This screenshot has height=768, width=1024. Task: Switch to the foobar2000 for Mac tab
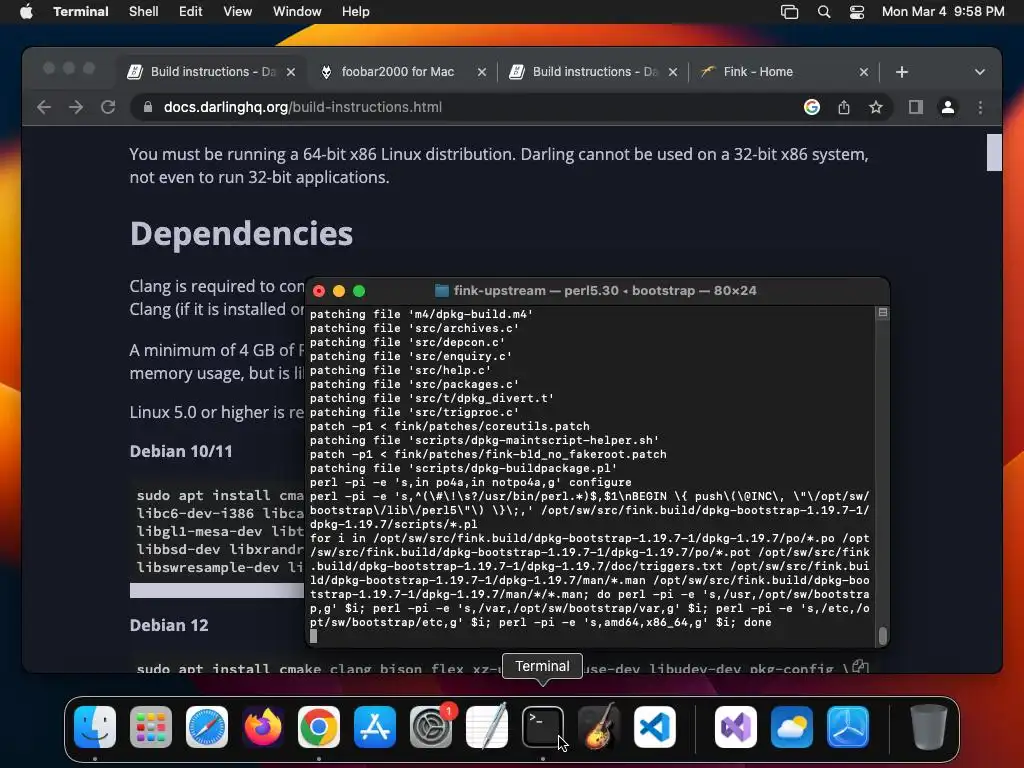click(398, 72)
